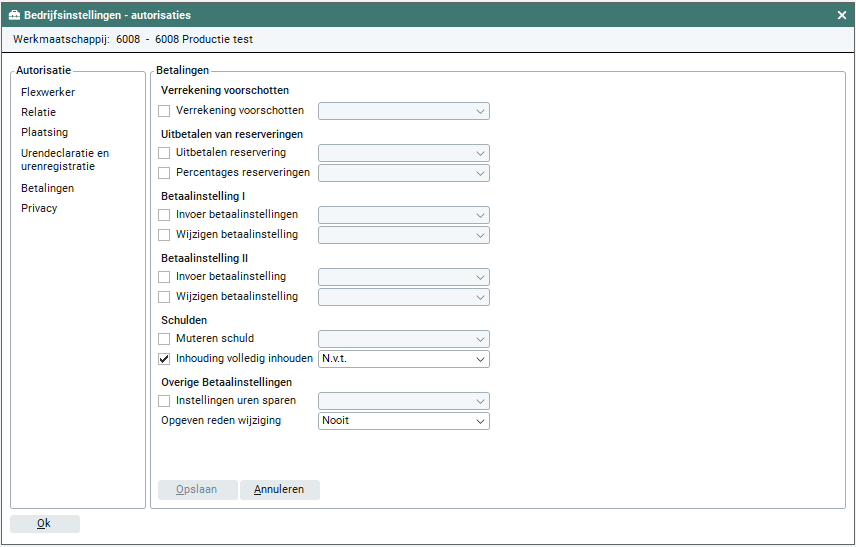Open the Privacy authorization section
The height and width of the screenshot is (547, 856).
click(x=39, y=208)
